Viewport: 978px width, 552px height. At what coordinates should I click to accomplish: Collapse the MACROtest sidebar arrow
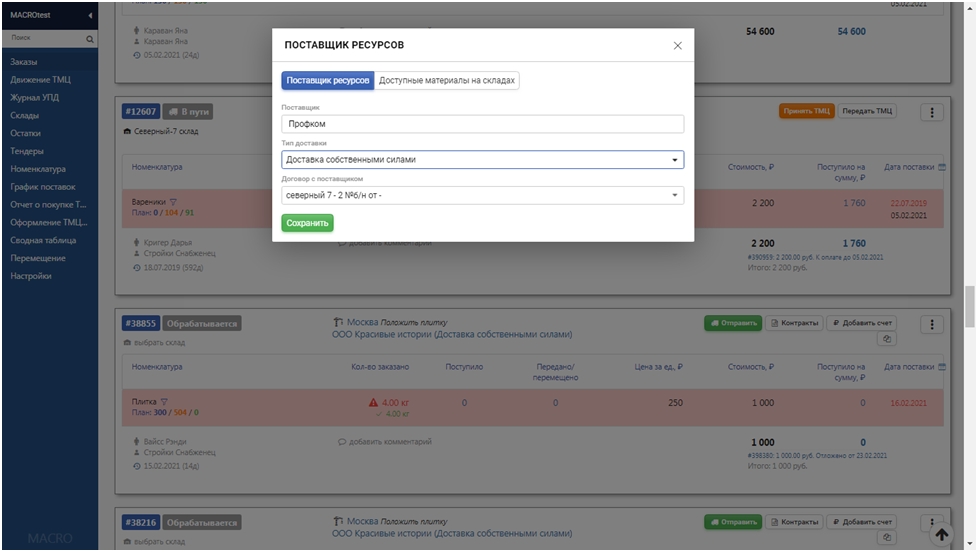pyautogui.click(x=91, y=16)
